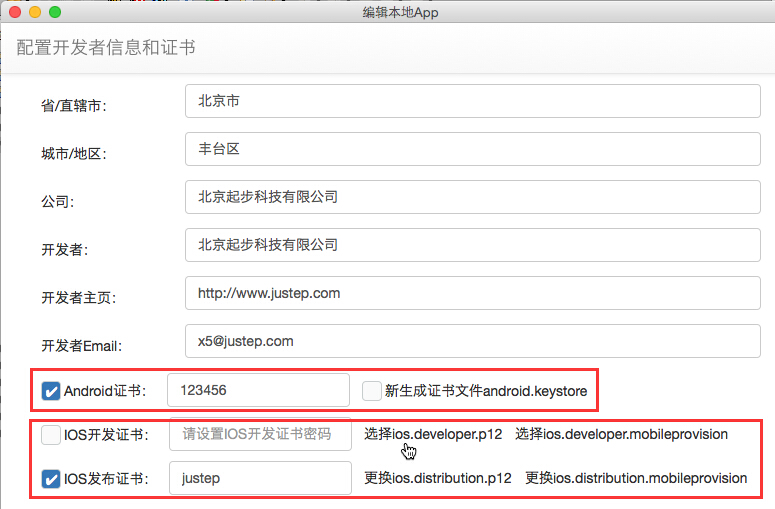The image size is (775, 509).
Task: Disable the IOS发布证书 checkbox
Action: tap(51, 479)
